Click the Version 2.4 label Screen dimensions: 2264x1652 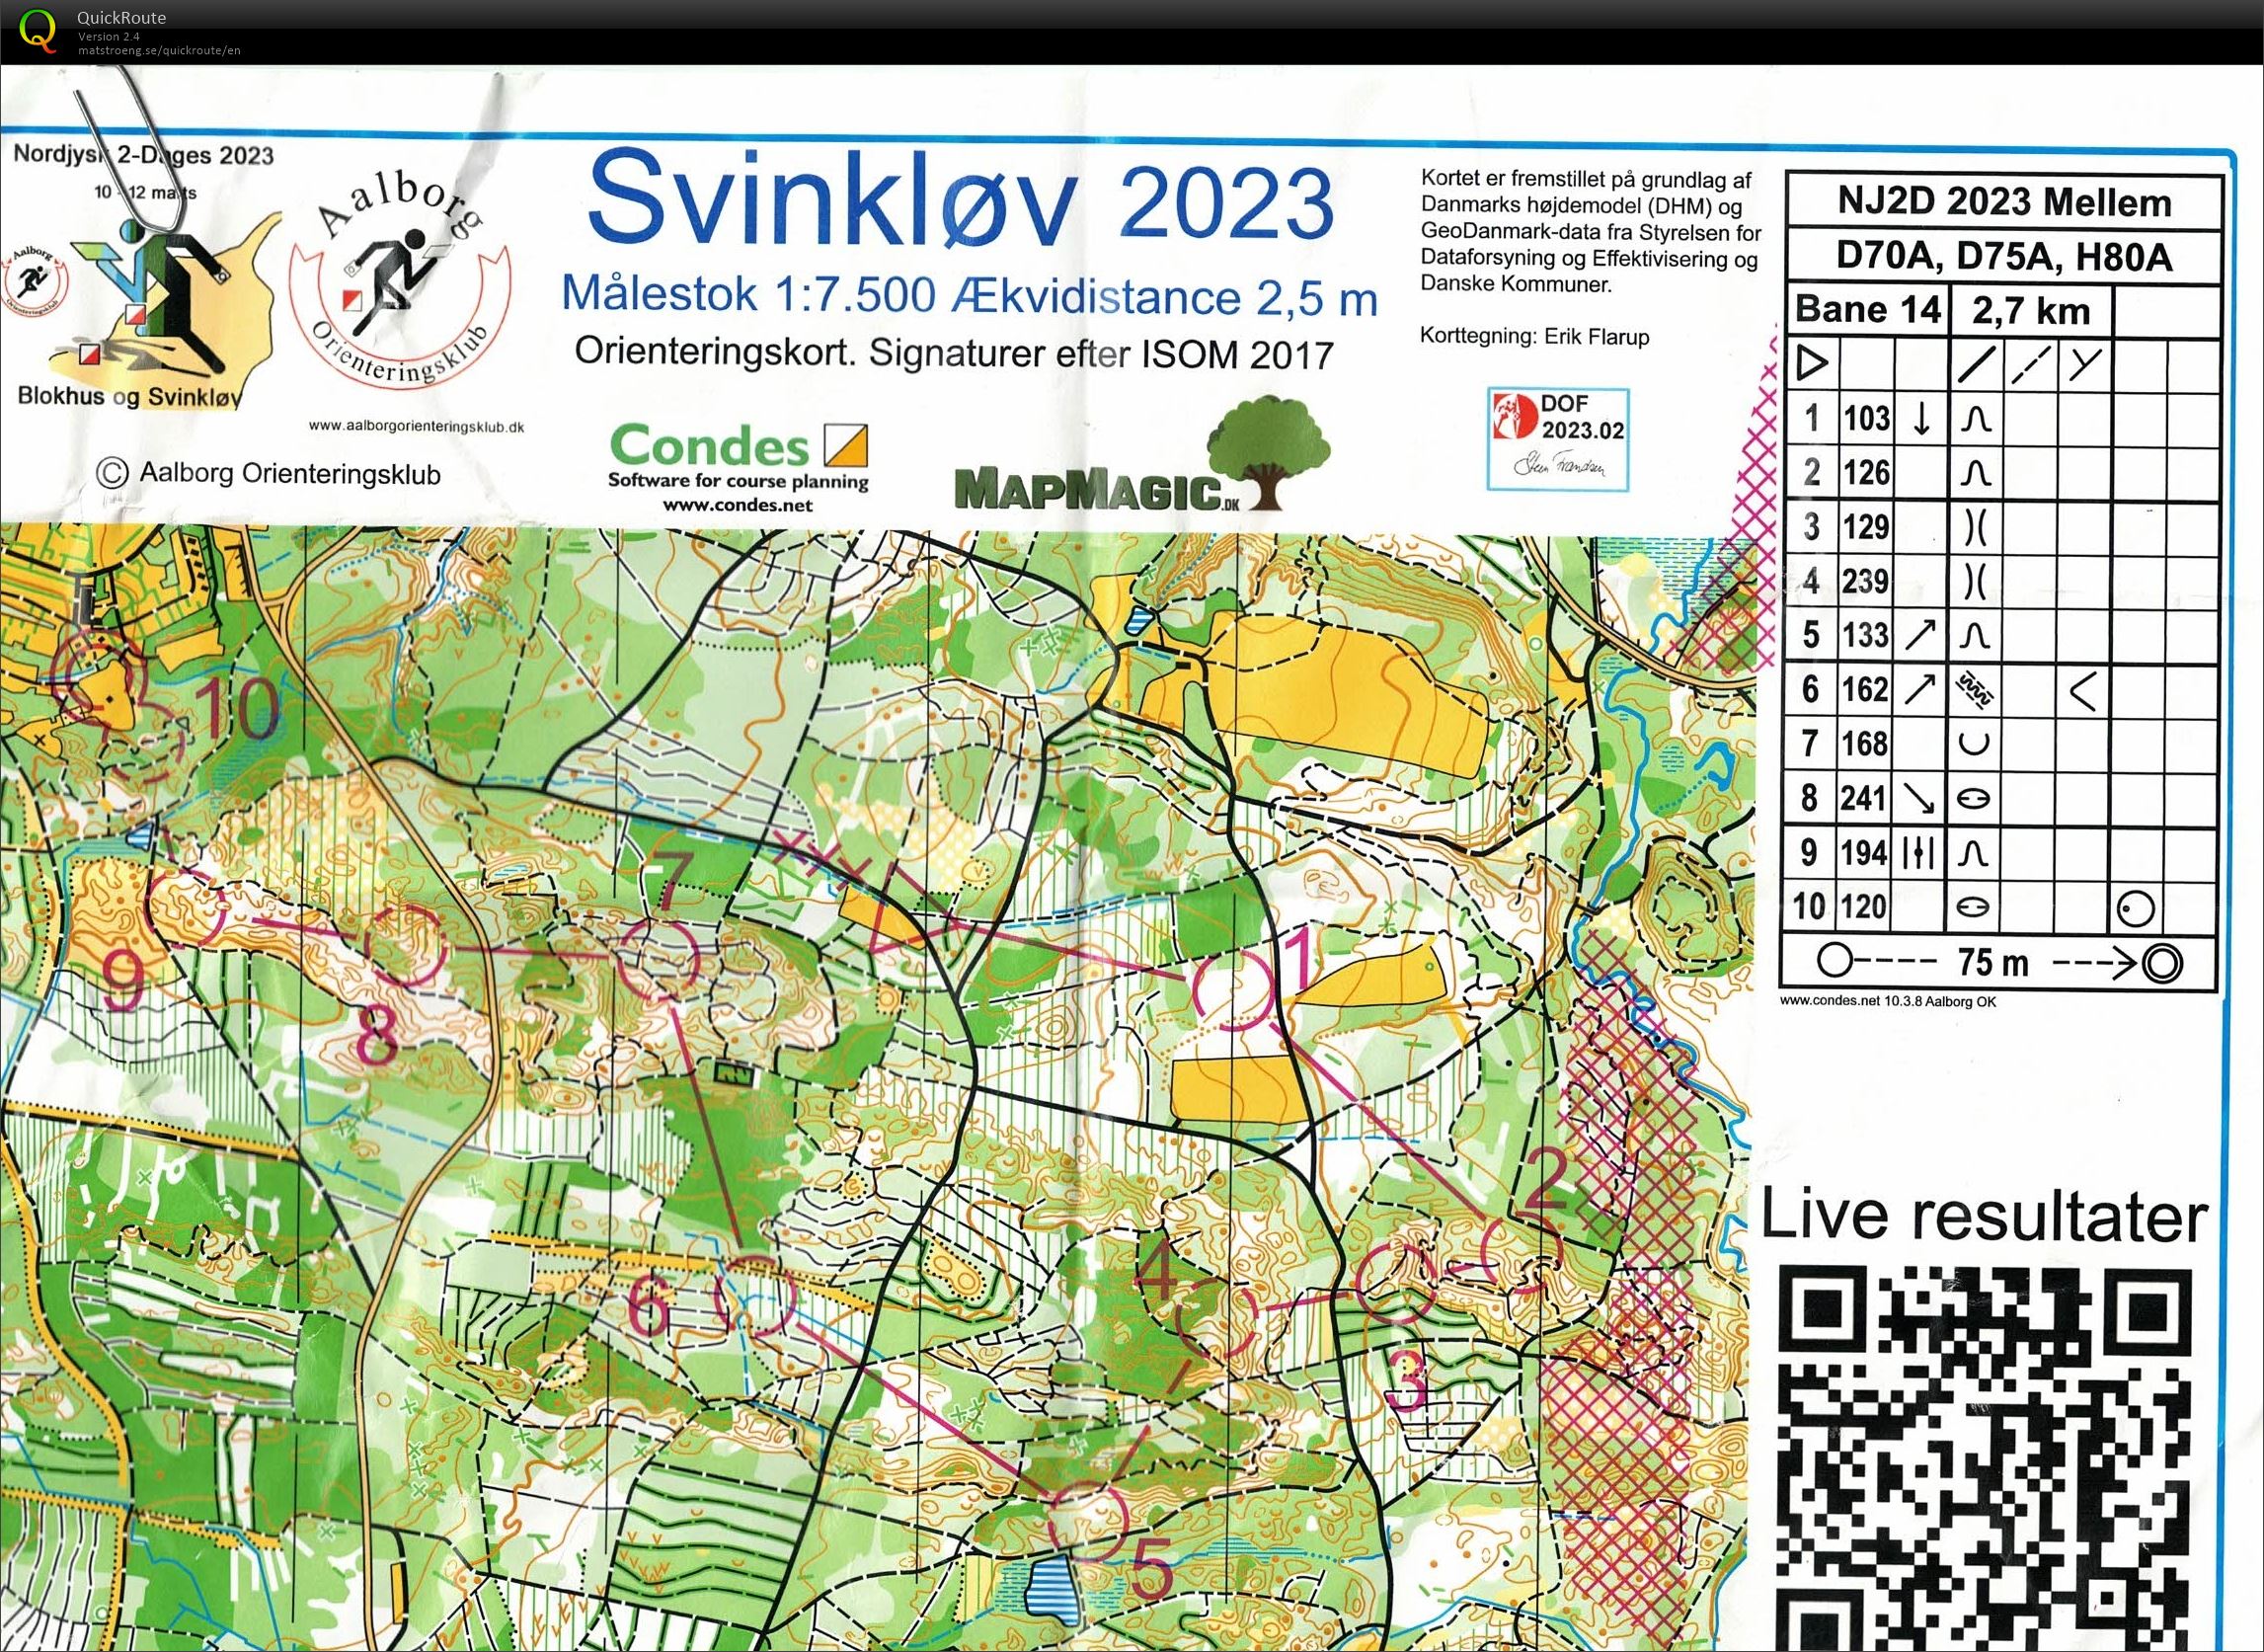[109, 36]
